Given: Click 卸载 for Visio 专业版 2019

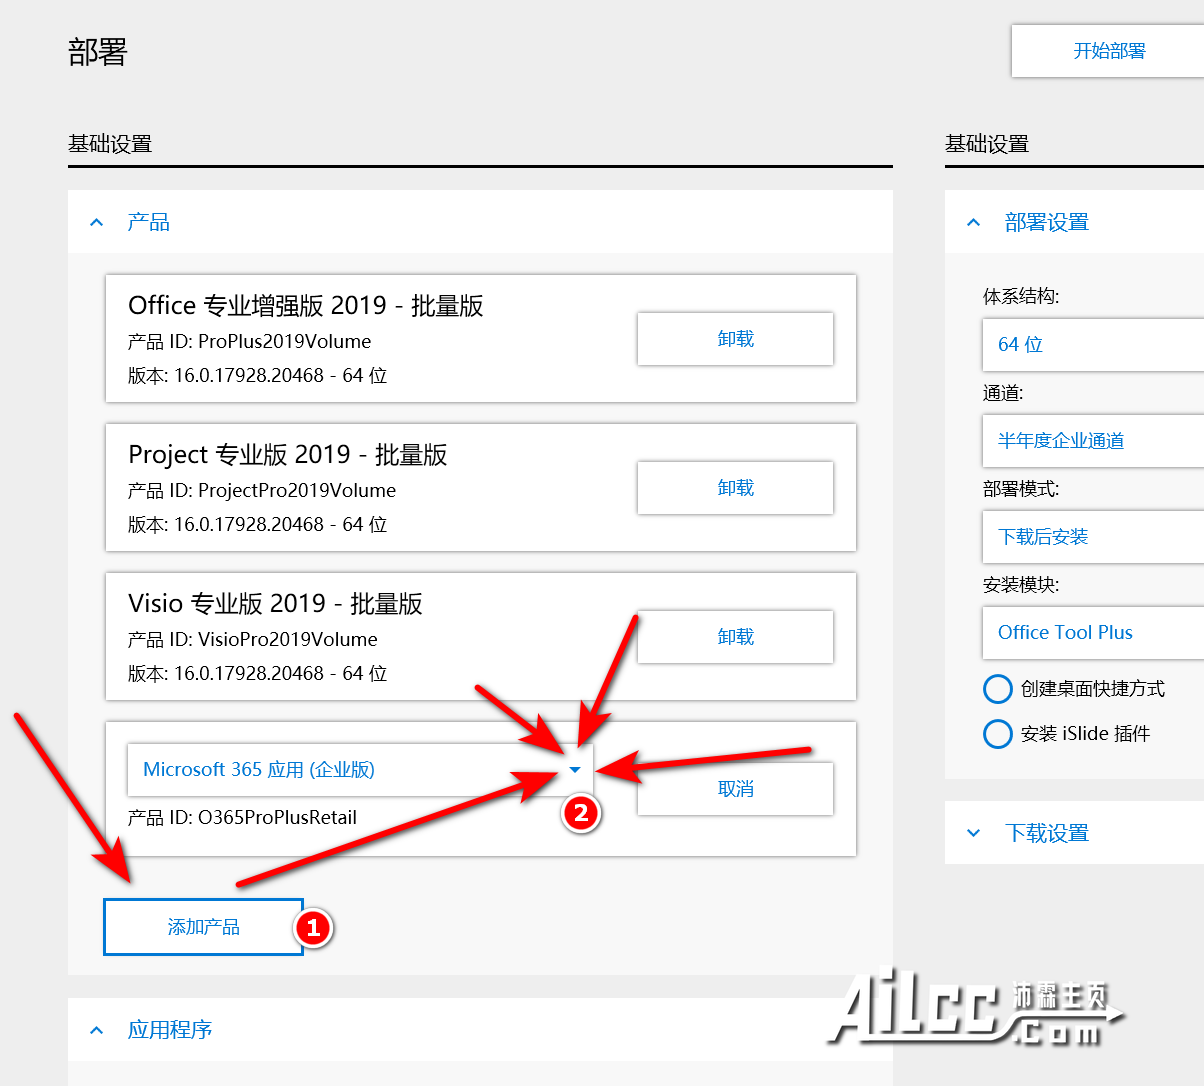Looking at the screenshot, I should coord(735,637).
